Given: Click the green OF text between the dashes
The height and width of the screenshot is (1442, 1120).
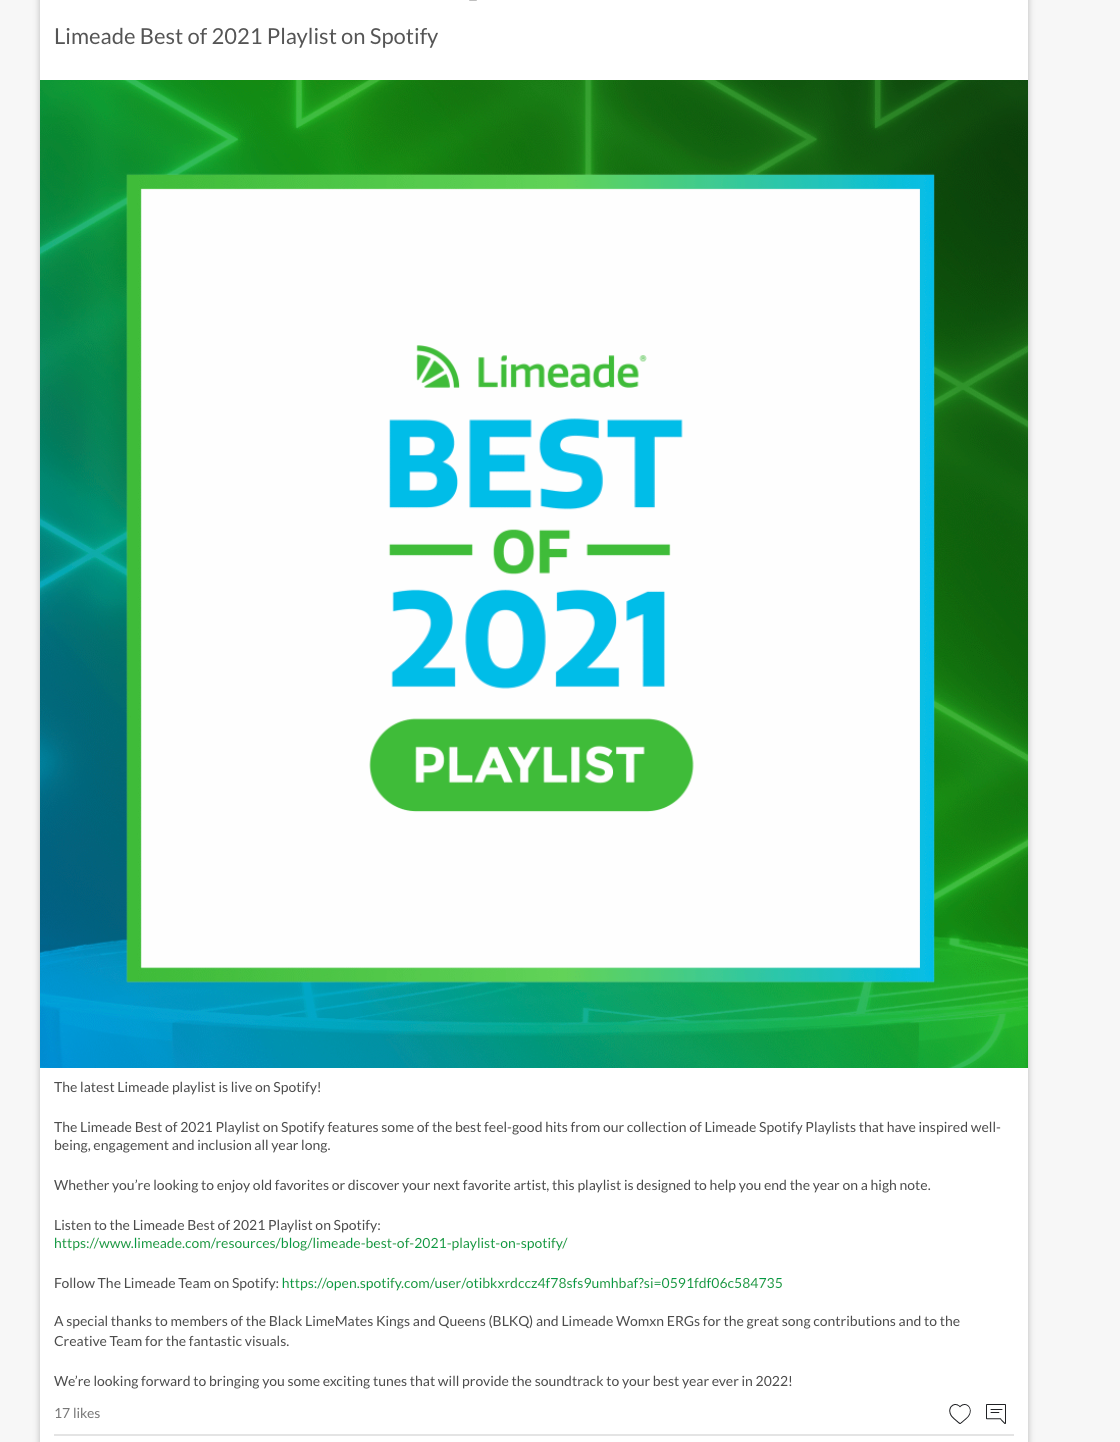Looking at the screenshot, I should click(x=530, y=552).
